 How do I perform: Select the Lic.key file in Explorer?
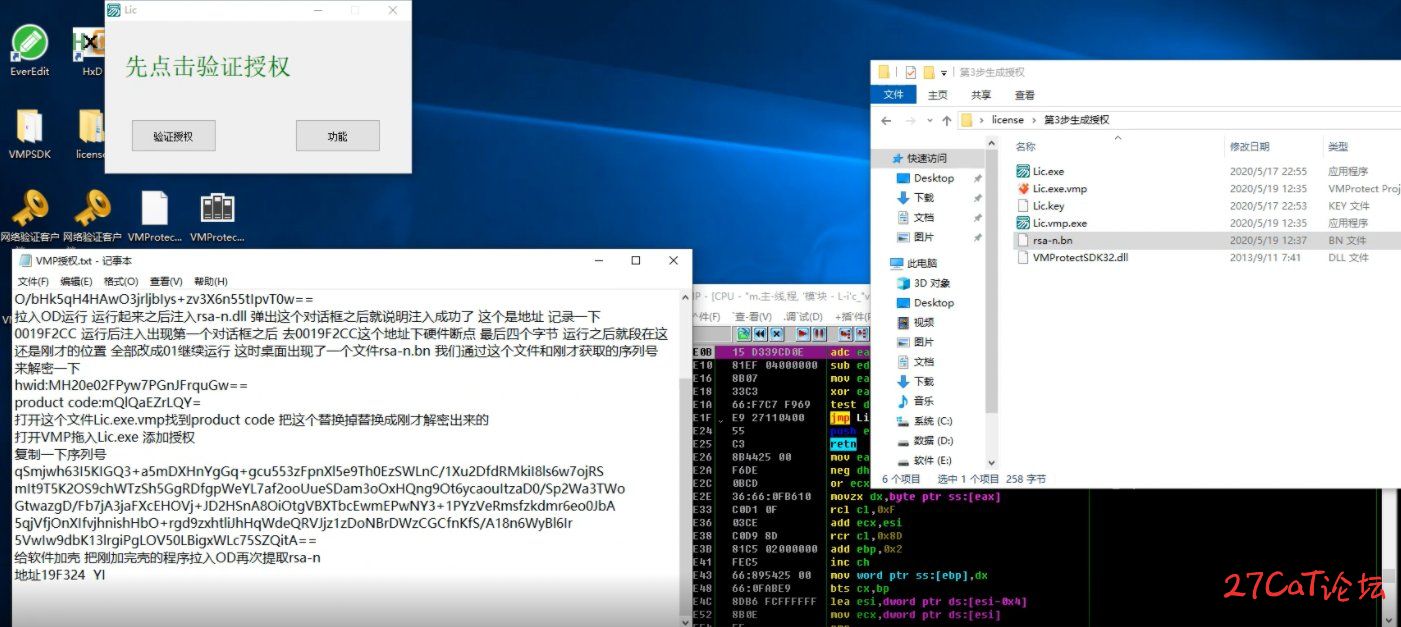tap(1040, 206)
